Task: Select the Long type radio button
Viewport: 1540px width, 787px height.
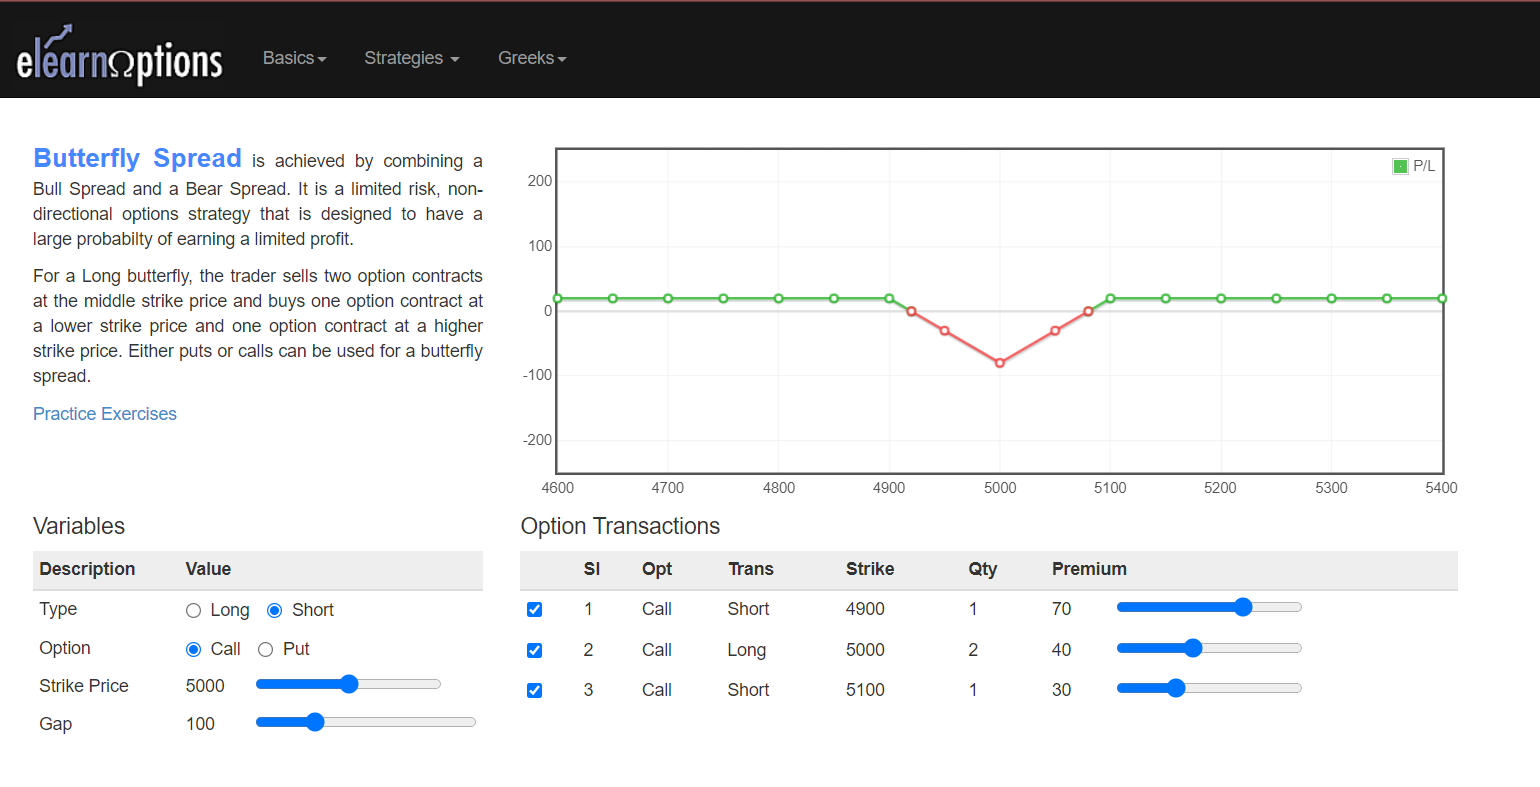Action: coord(194,611)
